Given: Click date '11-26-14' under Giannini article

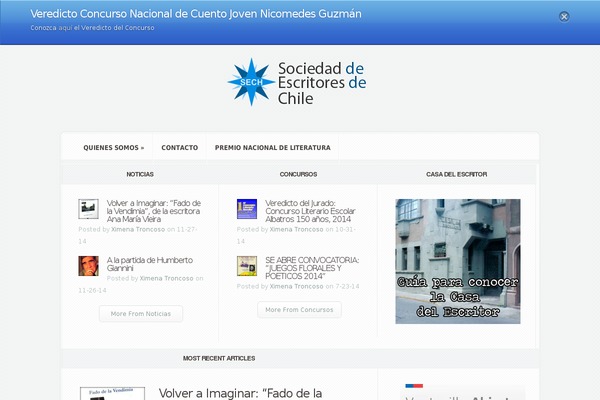Looking at the screenshot, I should [x=92, y=291].
